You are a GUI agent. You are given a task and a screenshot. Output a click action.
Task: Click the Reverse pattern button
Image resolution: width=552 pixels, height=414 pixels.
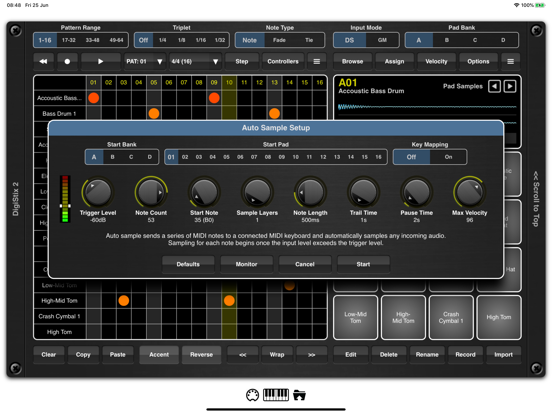click(x=201, y=355)
